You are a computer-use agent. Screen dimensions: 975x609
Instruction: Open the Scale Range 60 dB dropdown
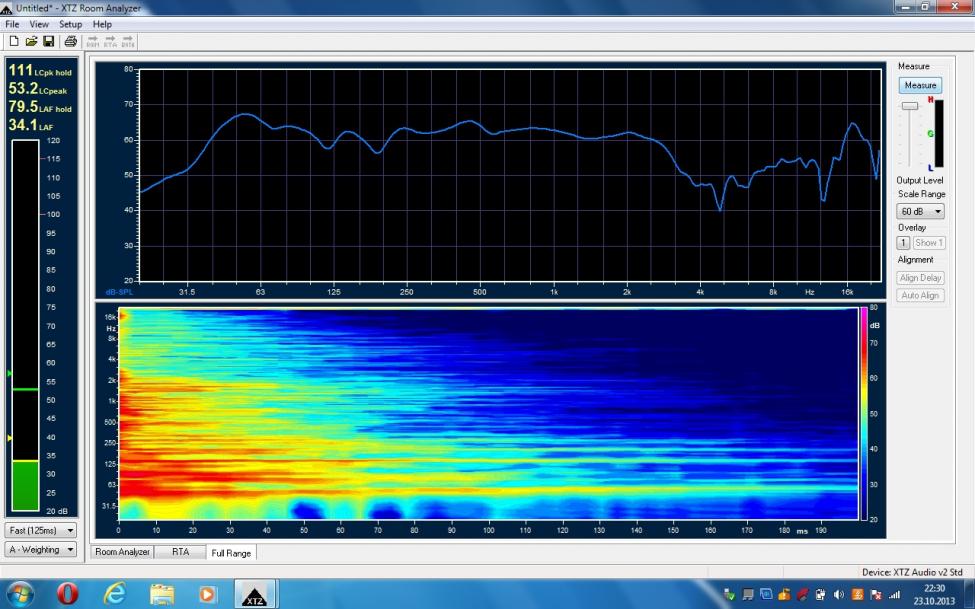(x=920, y=212)
